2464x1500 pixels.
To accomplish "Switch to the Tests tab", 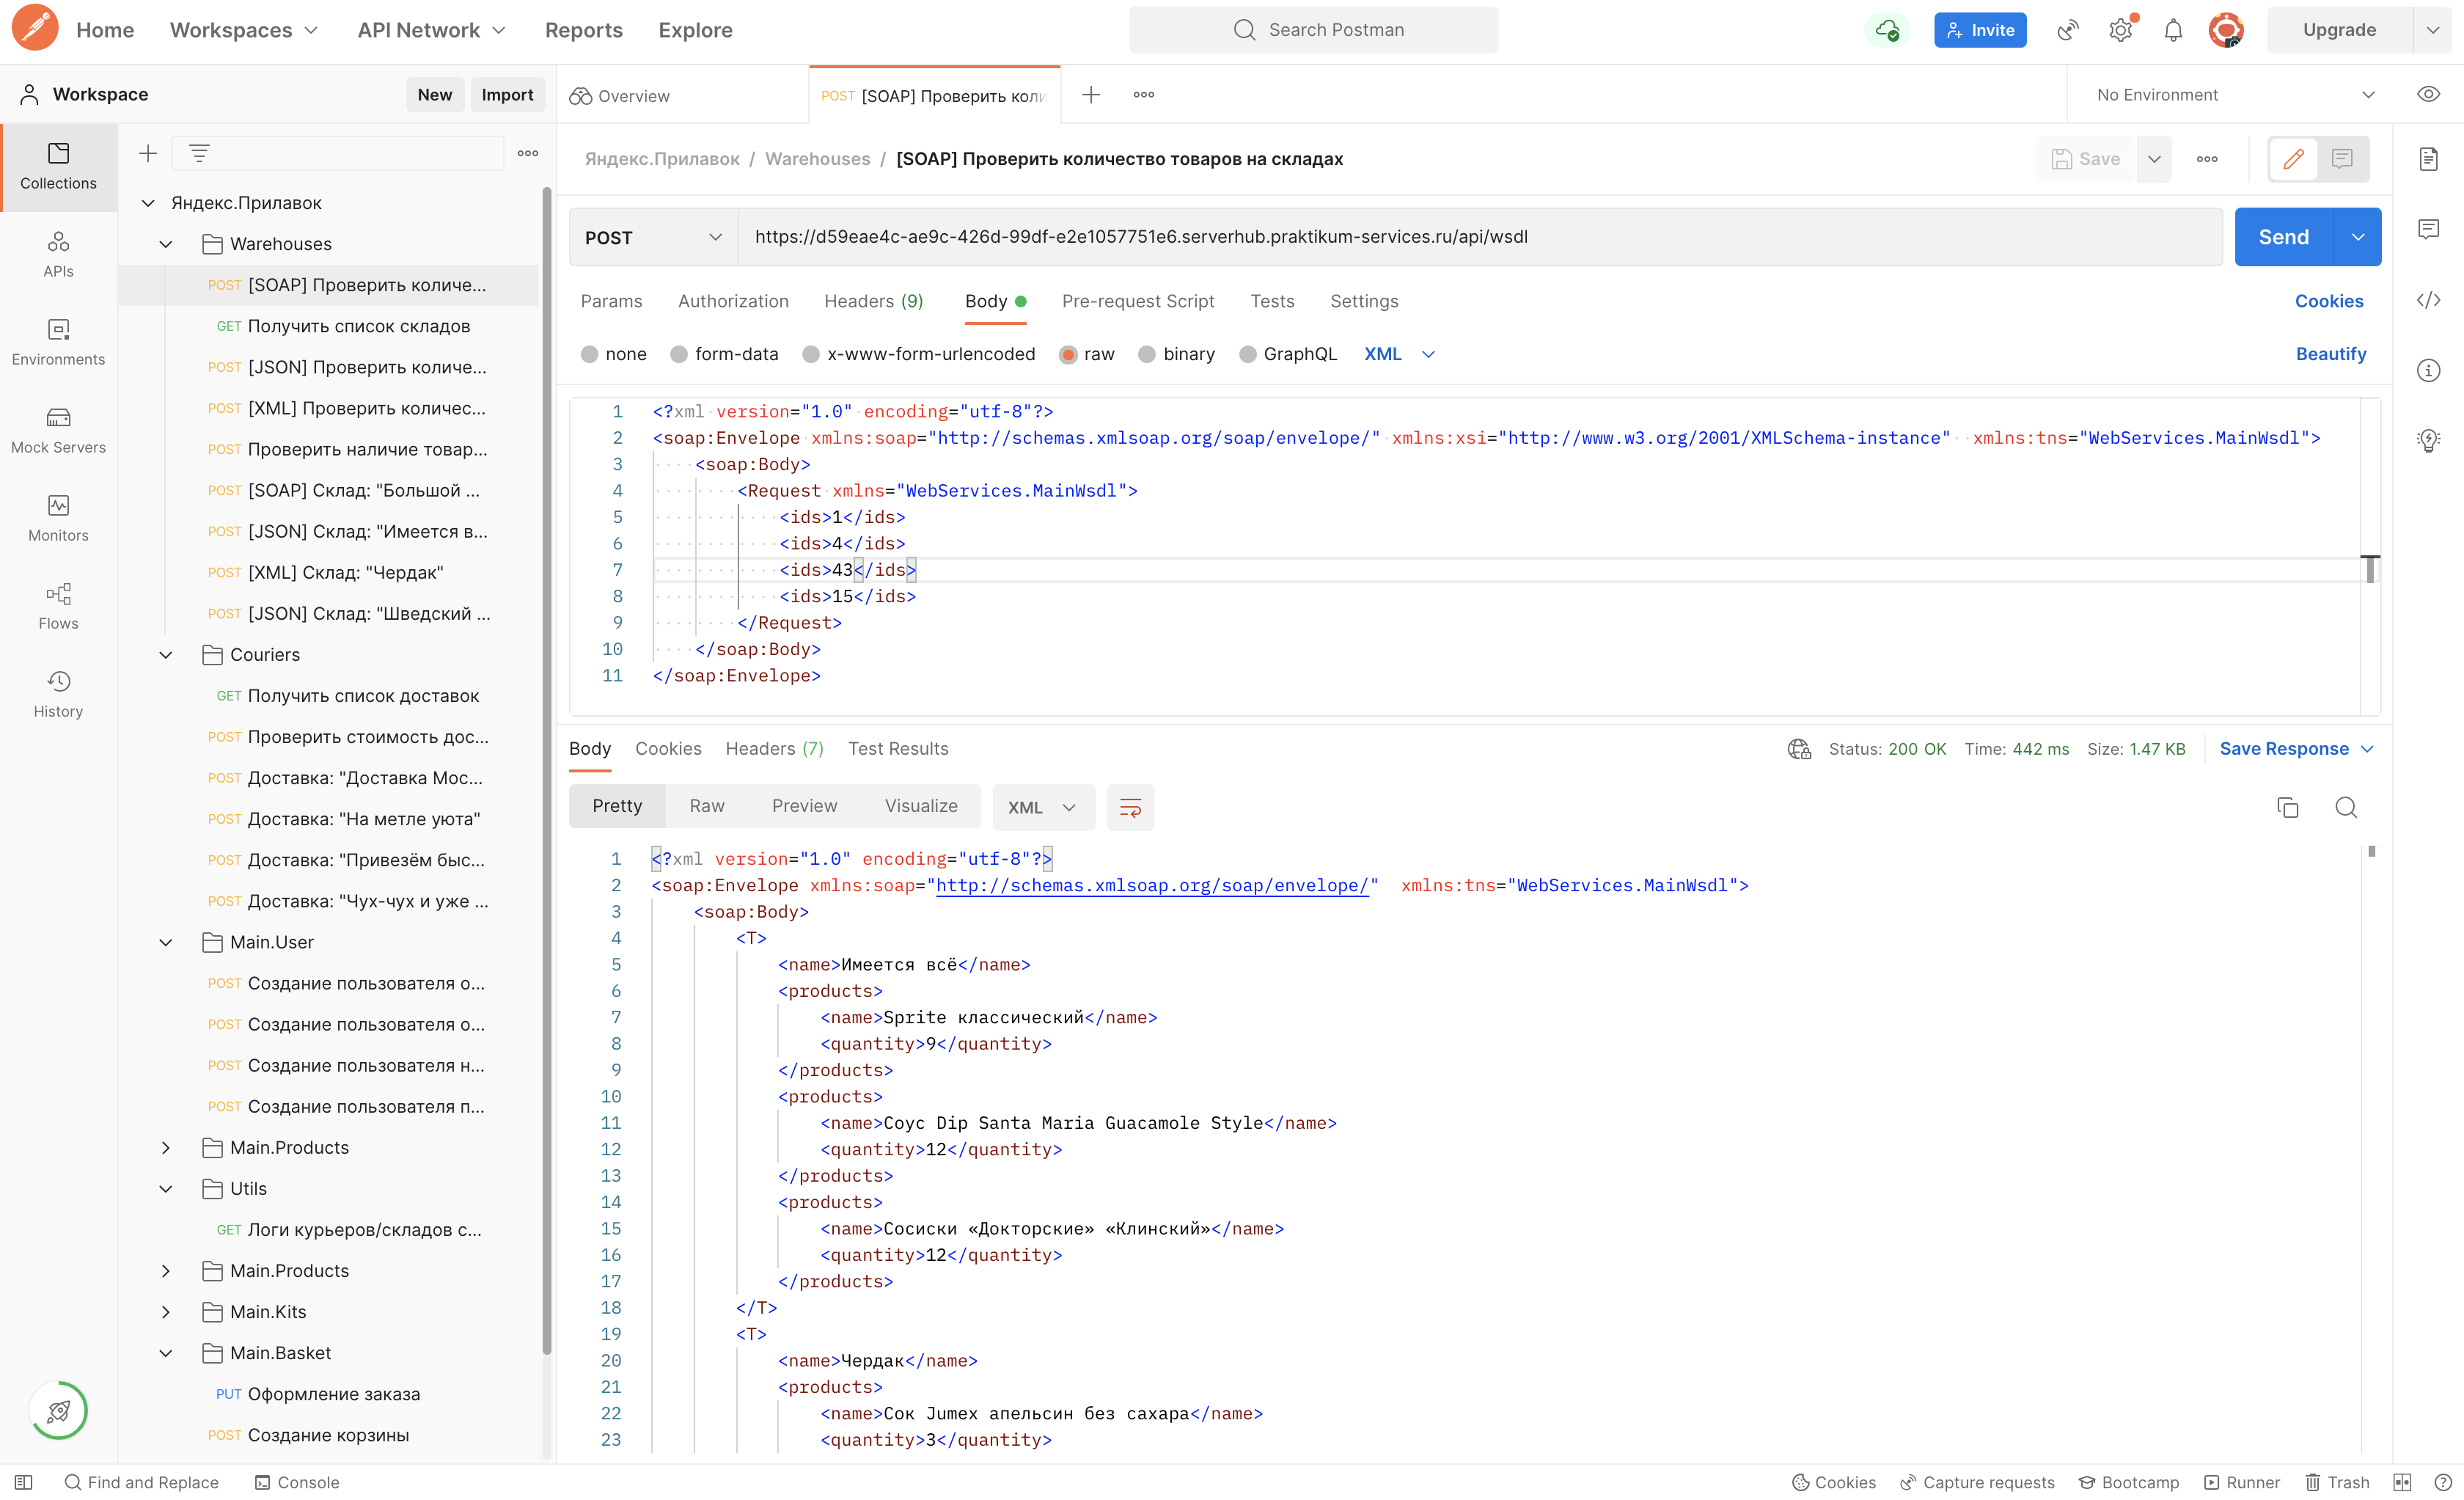I will point(1272,301).
